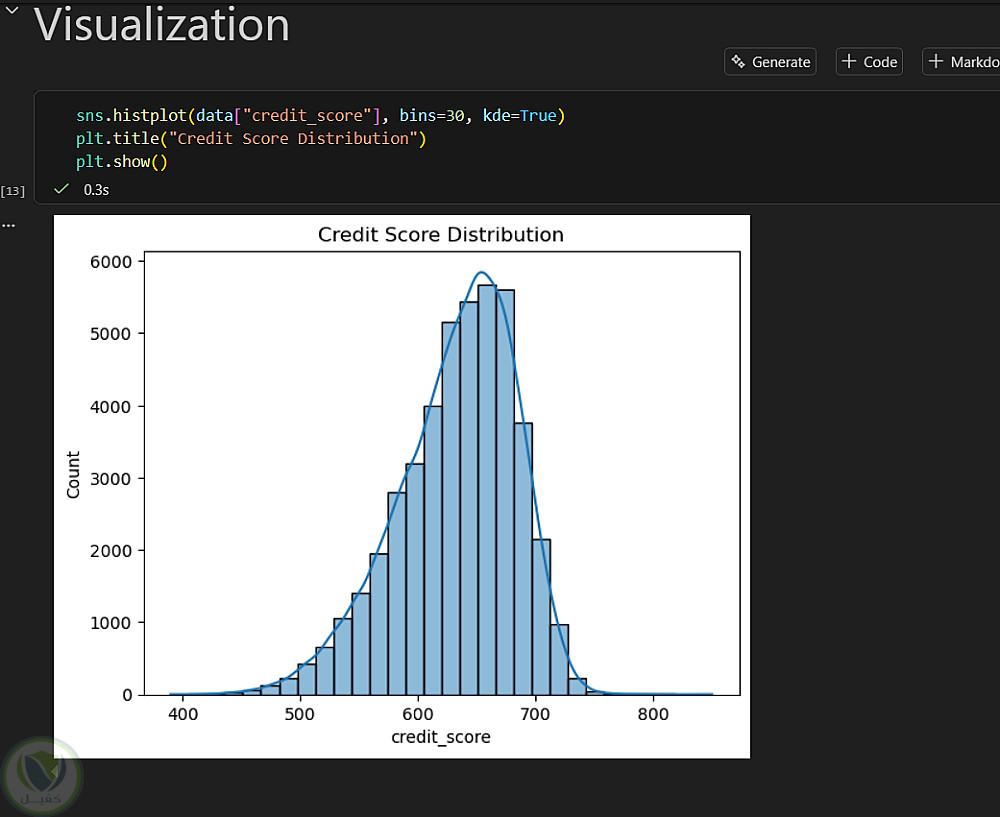Click the Generate sparkle icon
This screenshot has height=817, width=1000.
[x=738, y=62]
